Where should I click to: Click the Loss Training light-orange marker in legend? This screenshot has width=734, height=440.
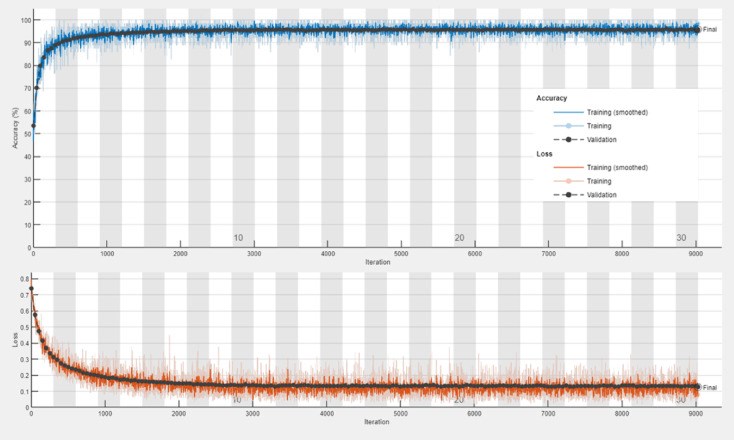tap(568, 181)
